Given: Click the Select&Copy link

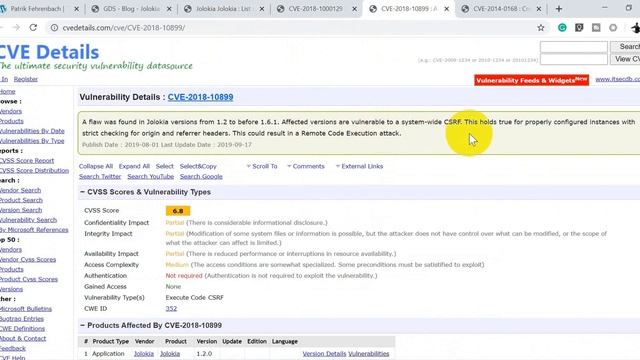Looking at the screenshot, I should (x=198, y=166).
